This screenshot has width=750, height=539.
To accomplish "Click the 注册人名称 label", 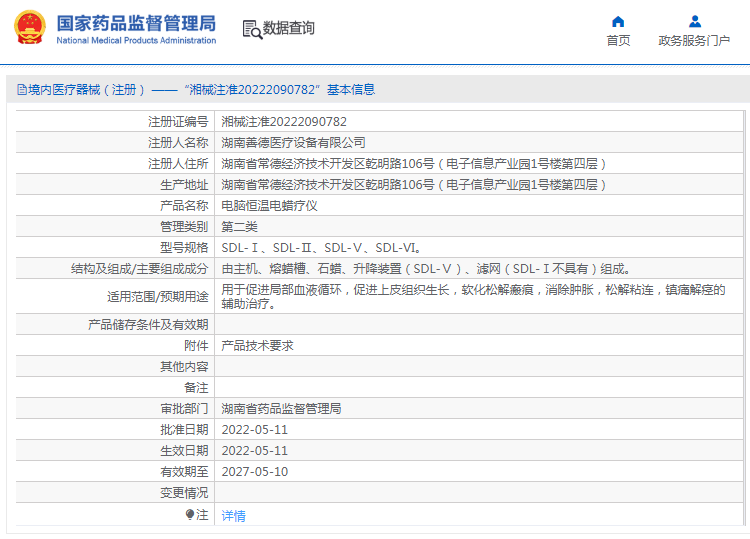I will click(178, 143).
